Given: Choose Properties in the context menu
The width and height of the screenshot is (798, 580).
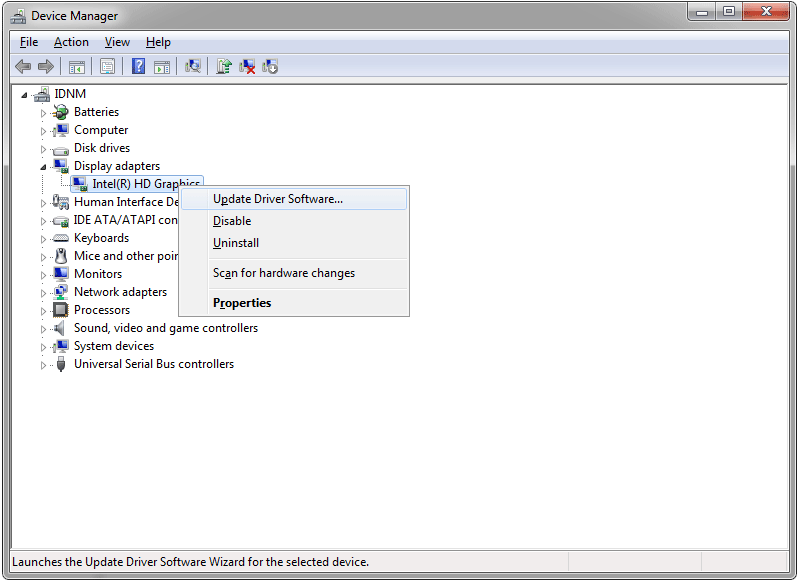Looking at the screenshot, I should [x=294, y=303].
